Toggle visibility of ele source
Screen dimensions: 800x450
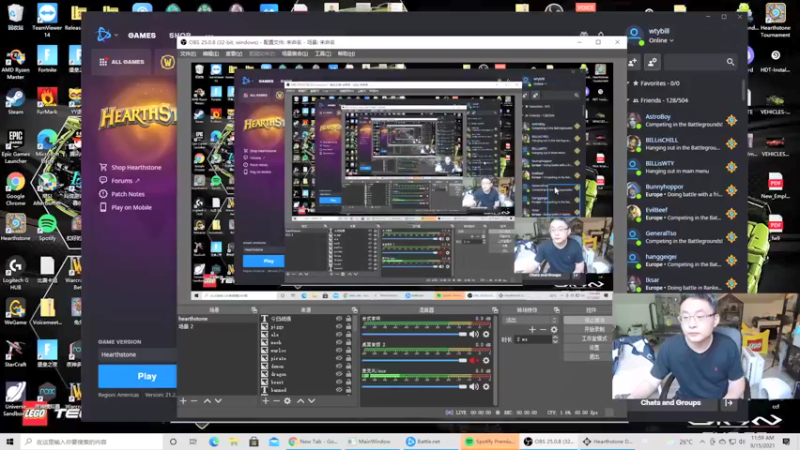(x=339, y=334)
